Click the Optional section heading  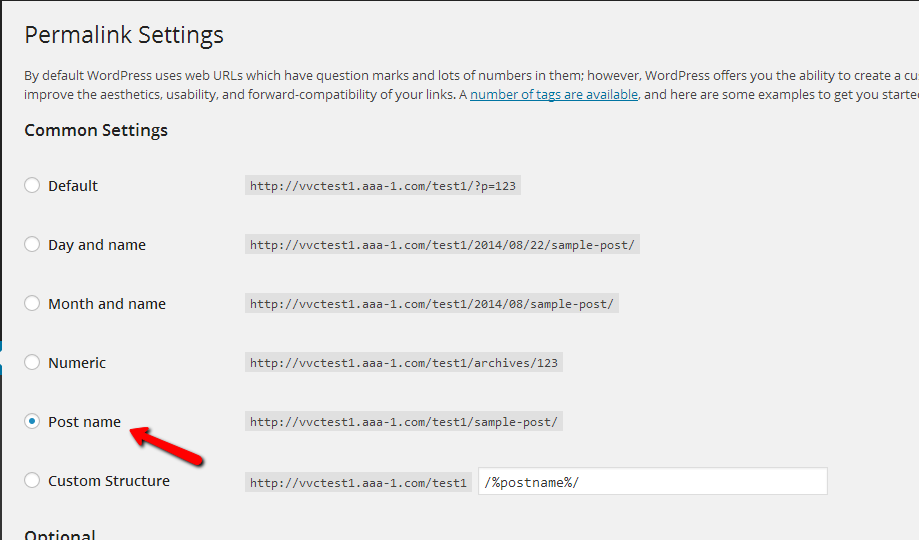click(x=60, y=534)
